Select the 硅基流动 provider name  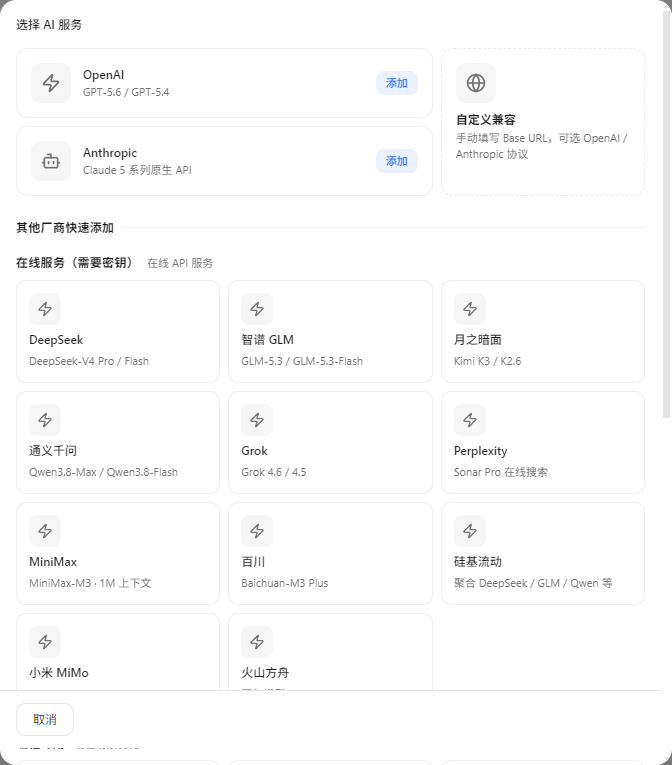pyautogui.click(x=478, y=562)
